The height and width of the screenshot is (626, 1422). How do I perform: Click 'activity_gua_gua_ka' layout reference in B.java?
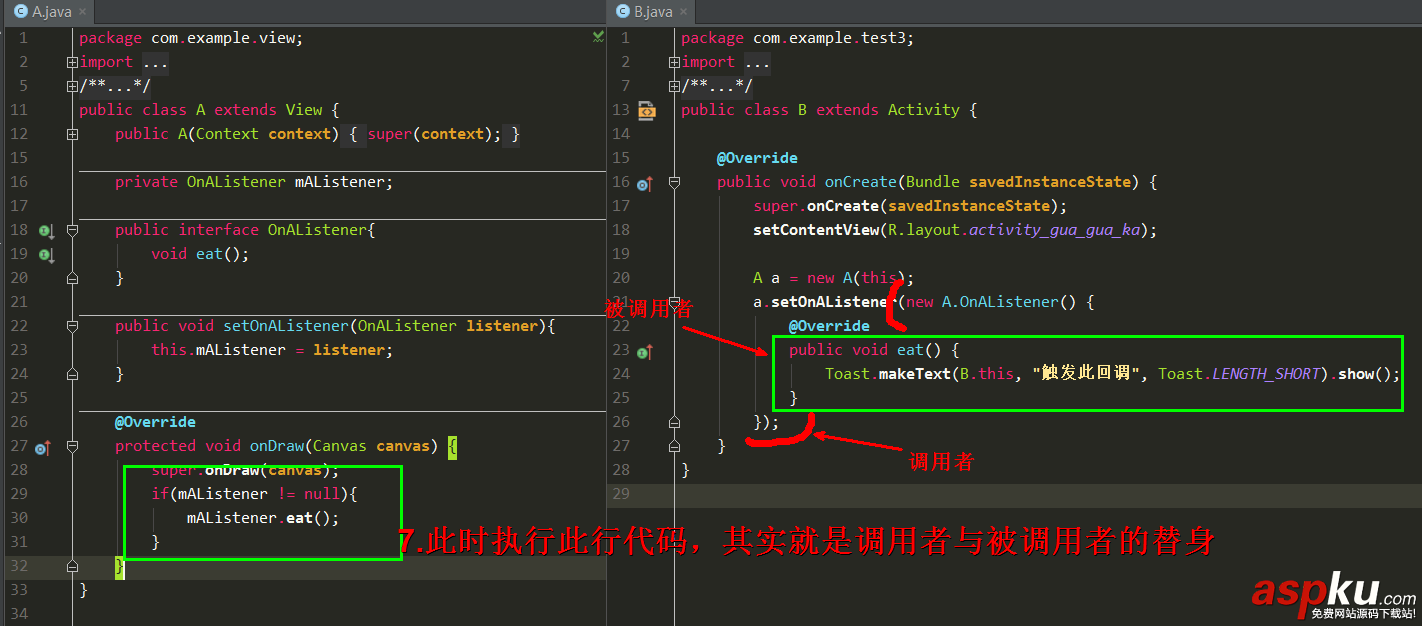[x=1054, y=230]
